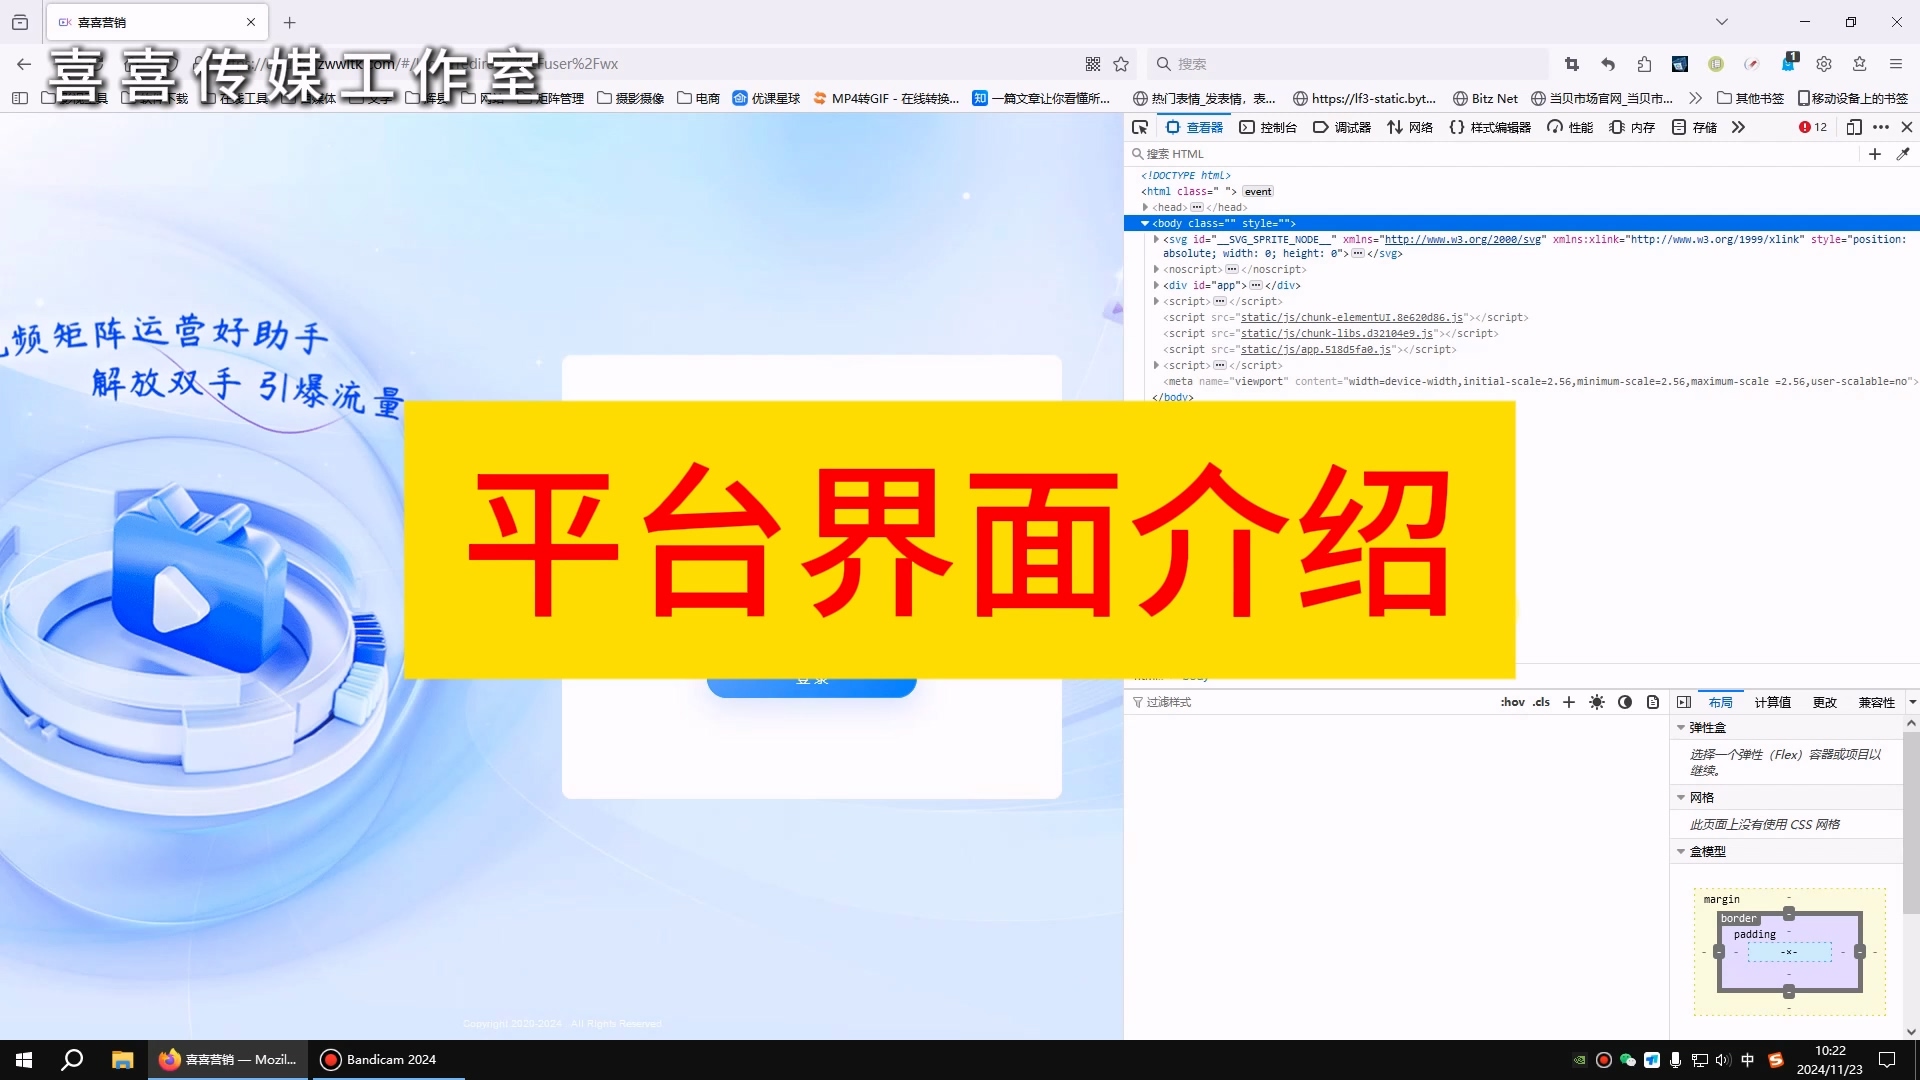Pick a color with the eyedropper icon

point(1903,154)
